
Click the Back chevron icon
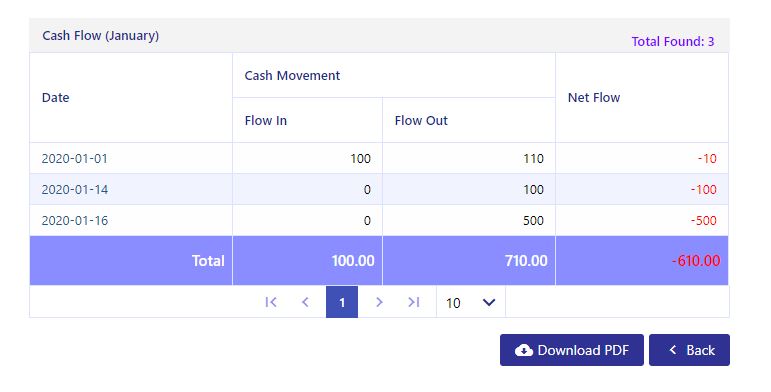point(673,350)
